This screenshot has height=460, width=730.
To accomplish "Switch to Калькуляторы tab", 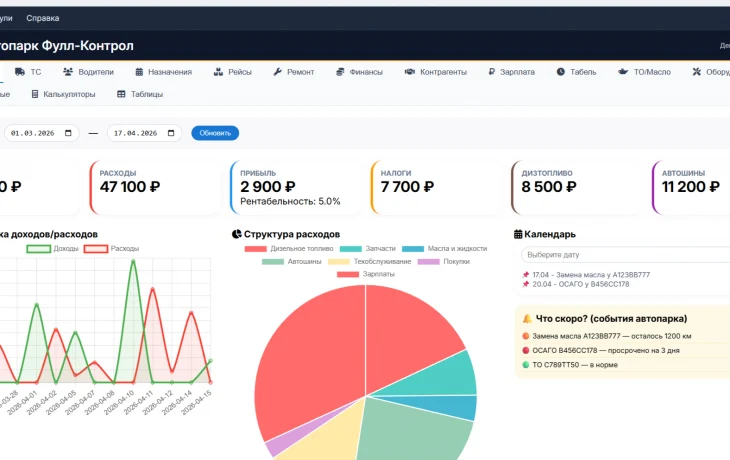I will [x=63, y=95].
